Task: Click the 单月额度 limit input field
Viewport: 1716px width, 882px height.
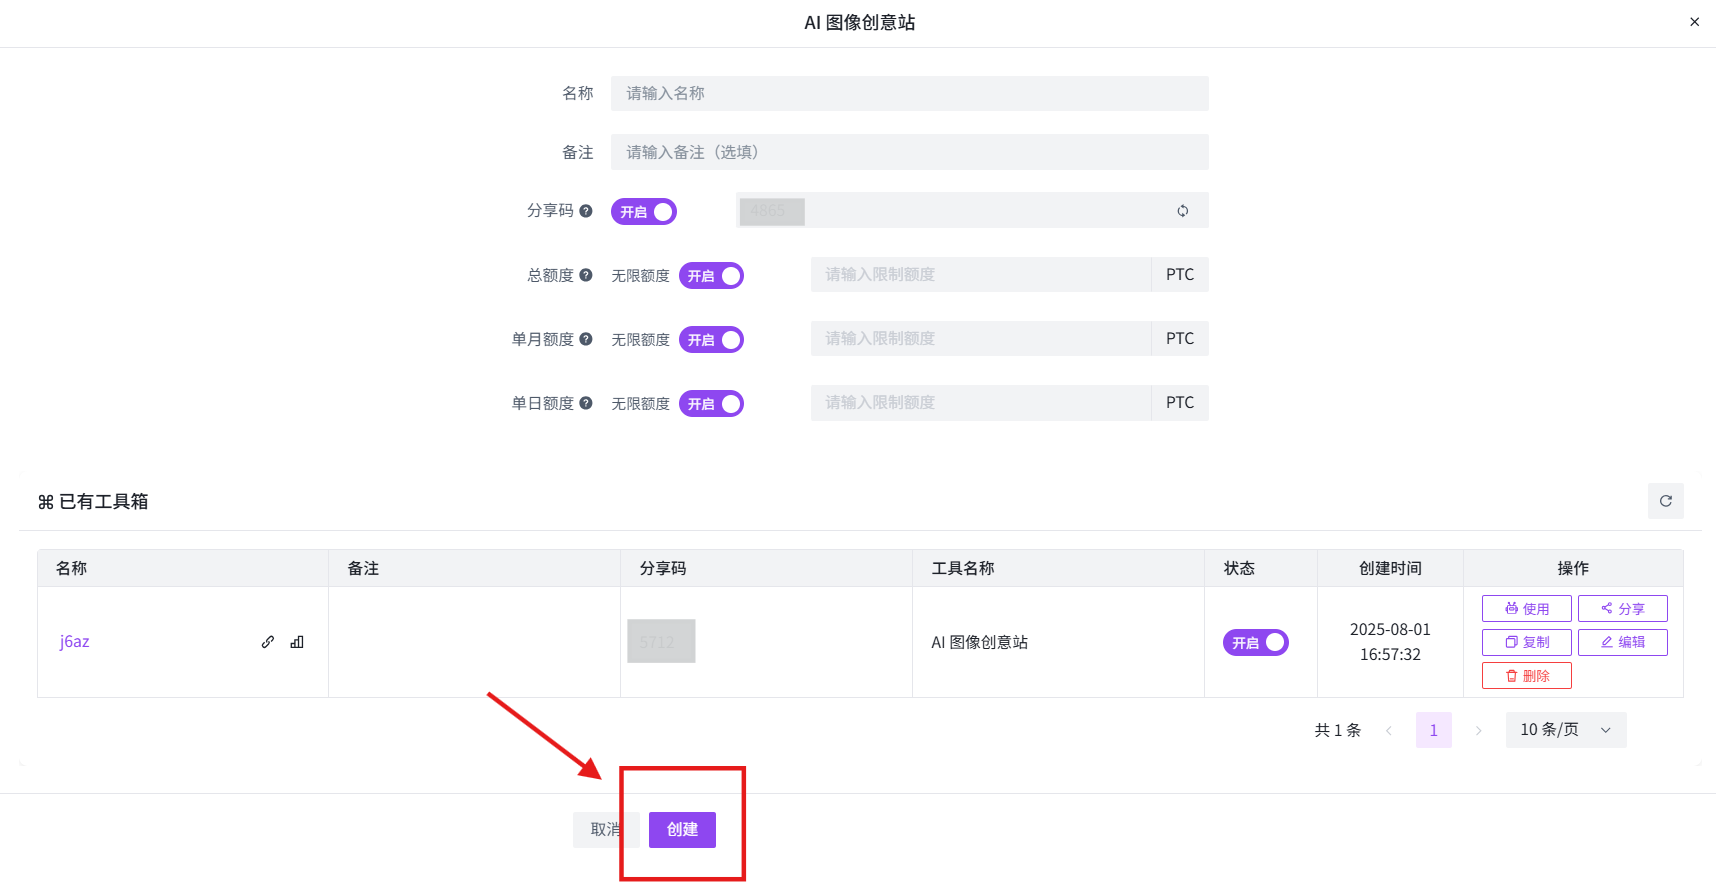Action: [981, 338]
